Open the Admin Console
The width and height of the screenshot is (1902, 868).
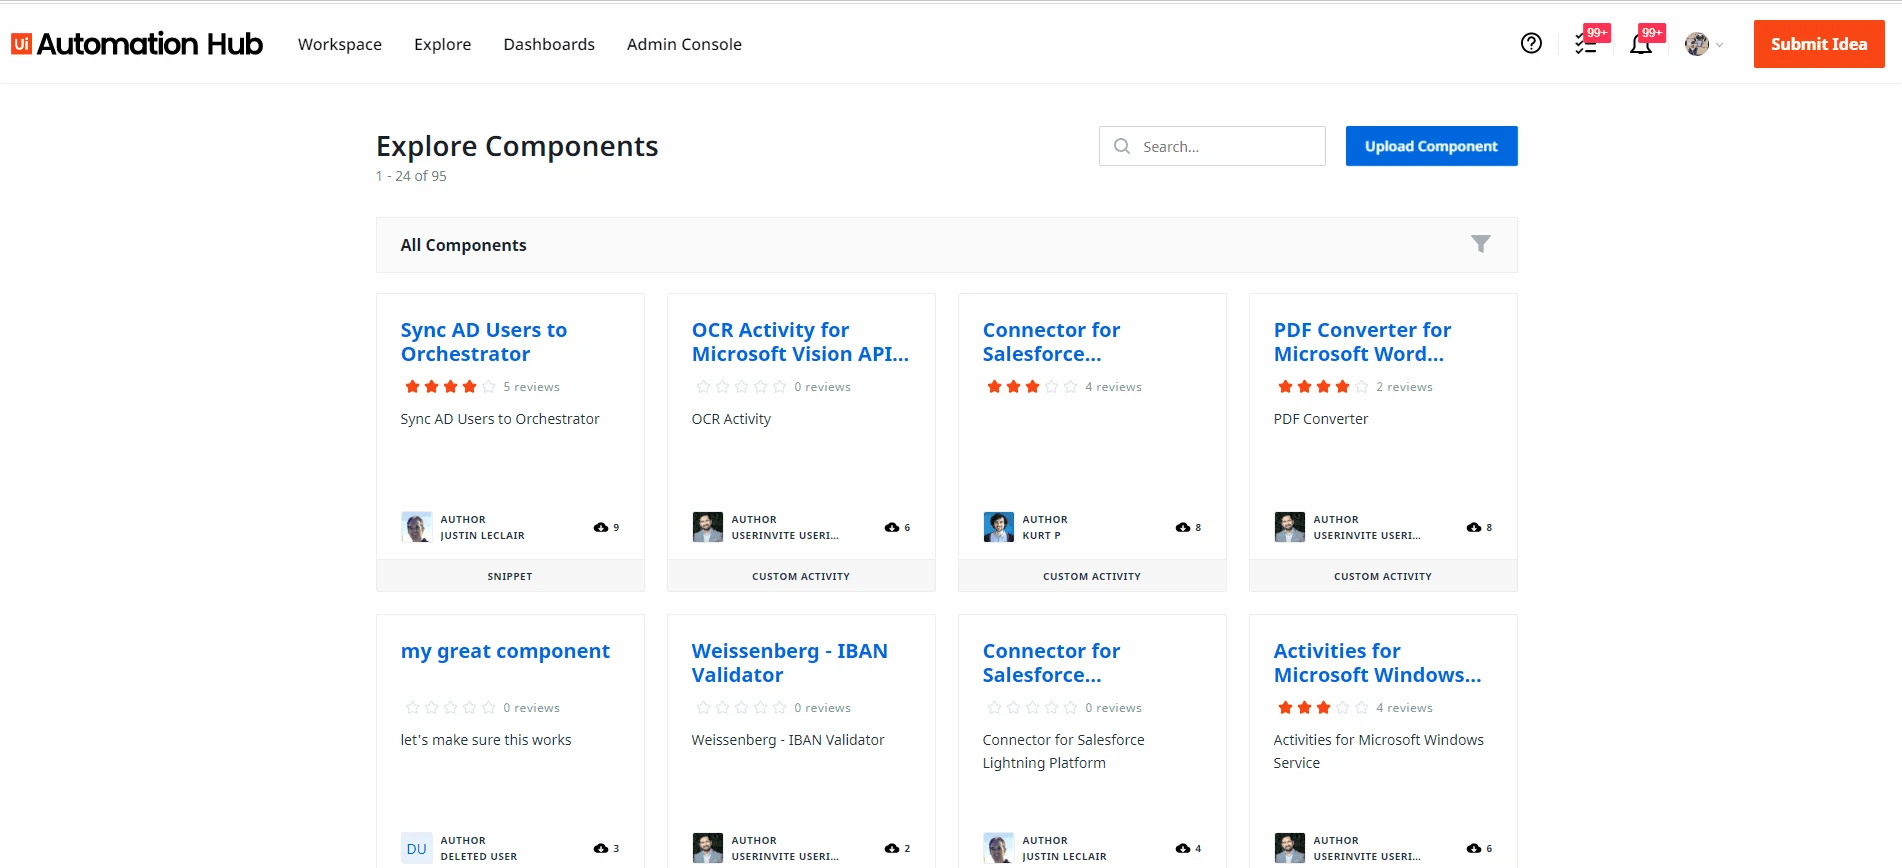tap(684, 44)
